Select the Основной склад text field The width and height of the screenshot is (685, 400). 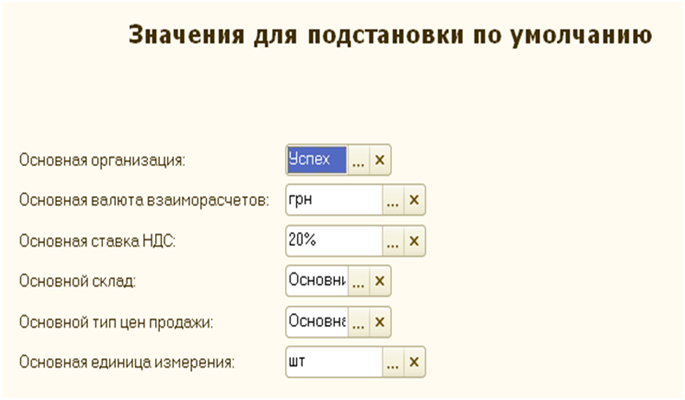point(316,281)
